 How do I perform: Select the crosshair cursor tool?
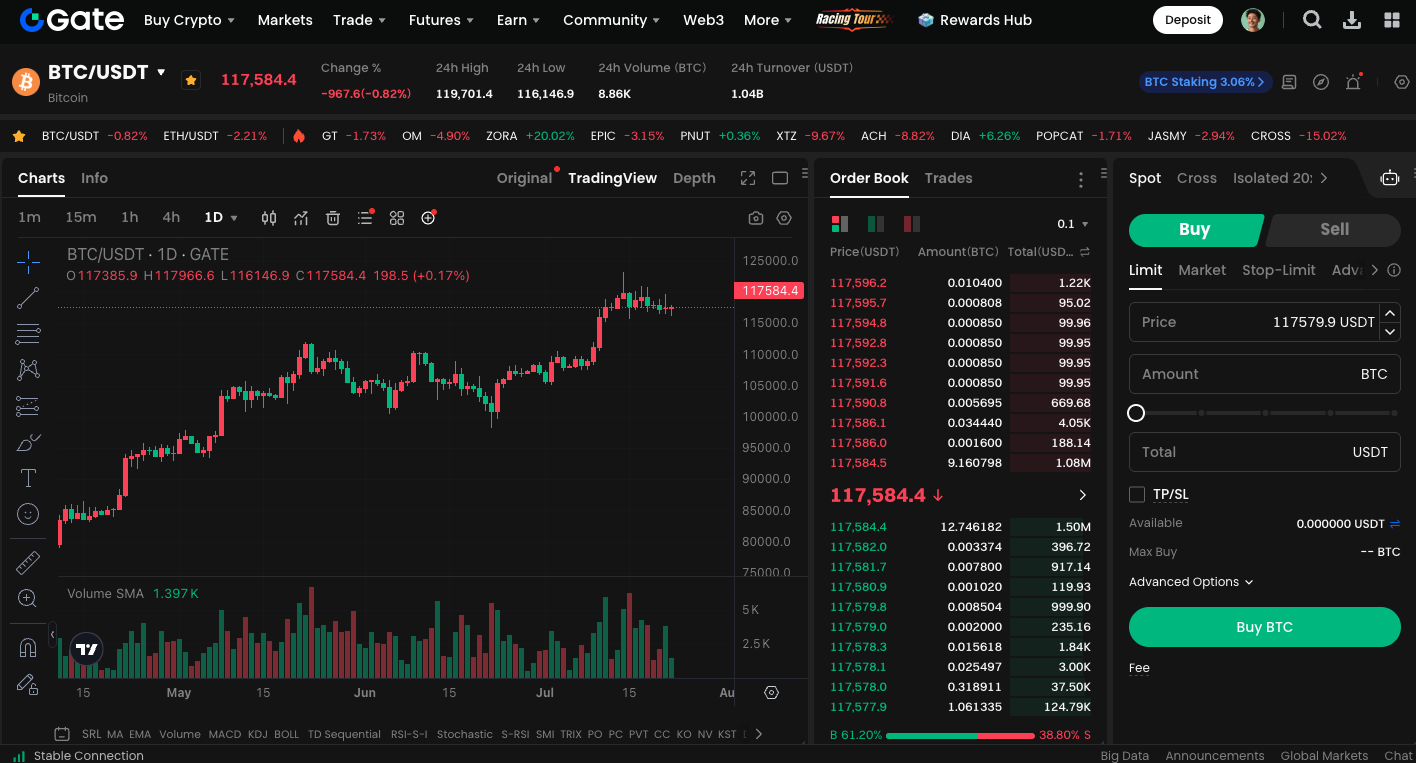click(x=28, y=263)
